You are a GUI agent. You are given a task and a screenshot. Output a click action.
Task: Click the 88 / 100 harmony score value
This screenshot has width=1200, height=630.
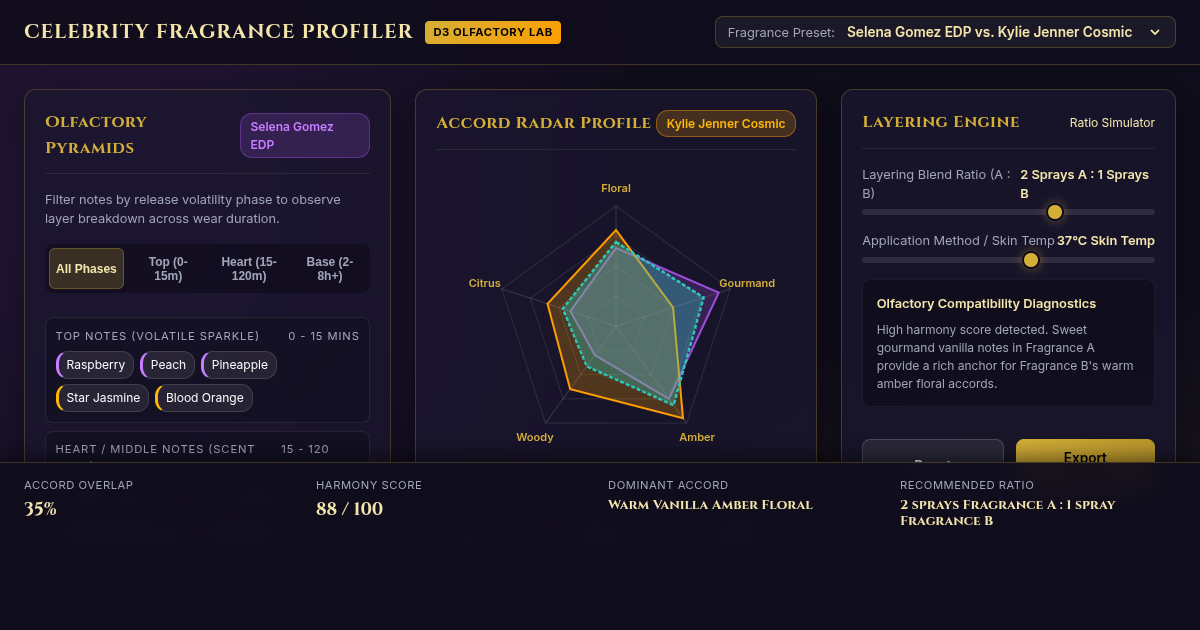pos(349,509)
